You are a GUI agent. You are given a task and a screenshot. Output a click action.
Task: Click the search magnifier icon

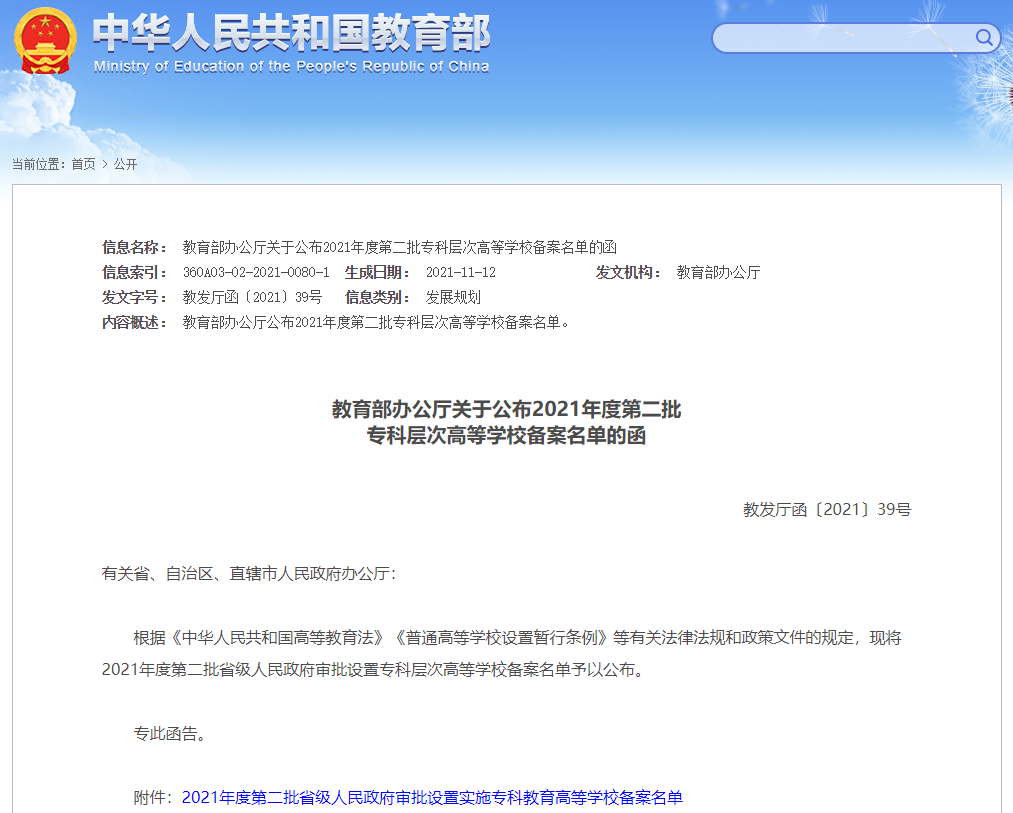pyautogui.click(x=983, y=37)
